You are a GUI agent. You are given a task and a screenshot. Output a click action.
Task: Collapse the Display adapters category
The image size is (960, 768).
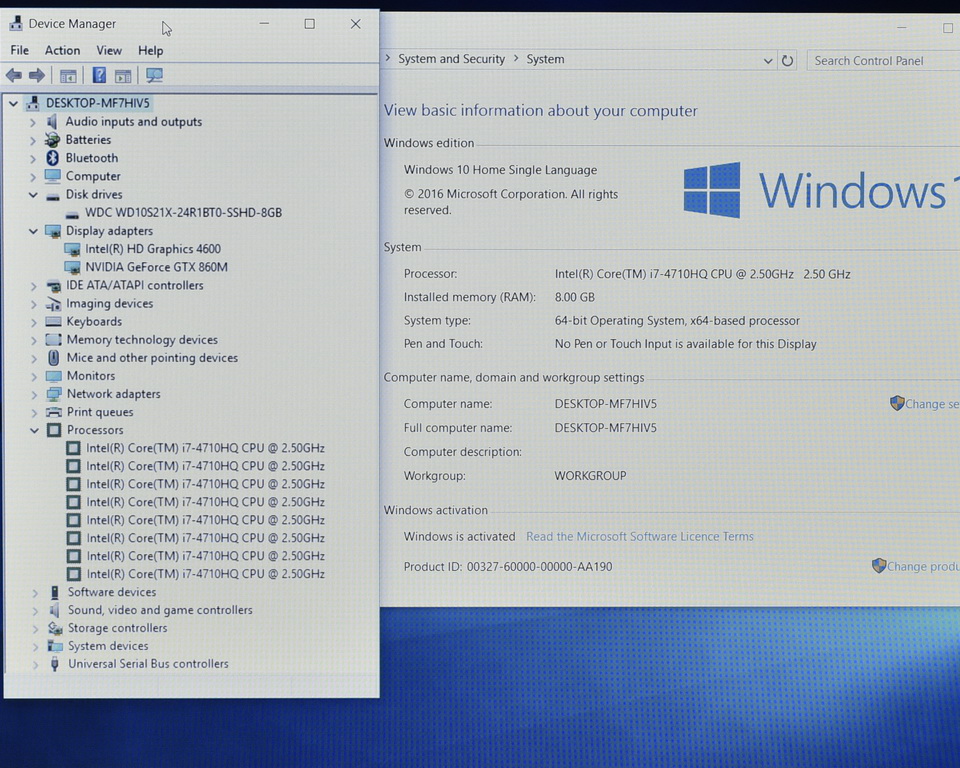pos(33,231)
